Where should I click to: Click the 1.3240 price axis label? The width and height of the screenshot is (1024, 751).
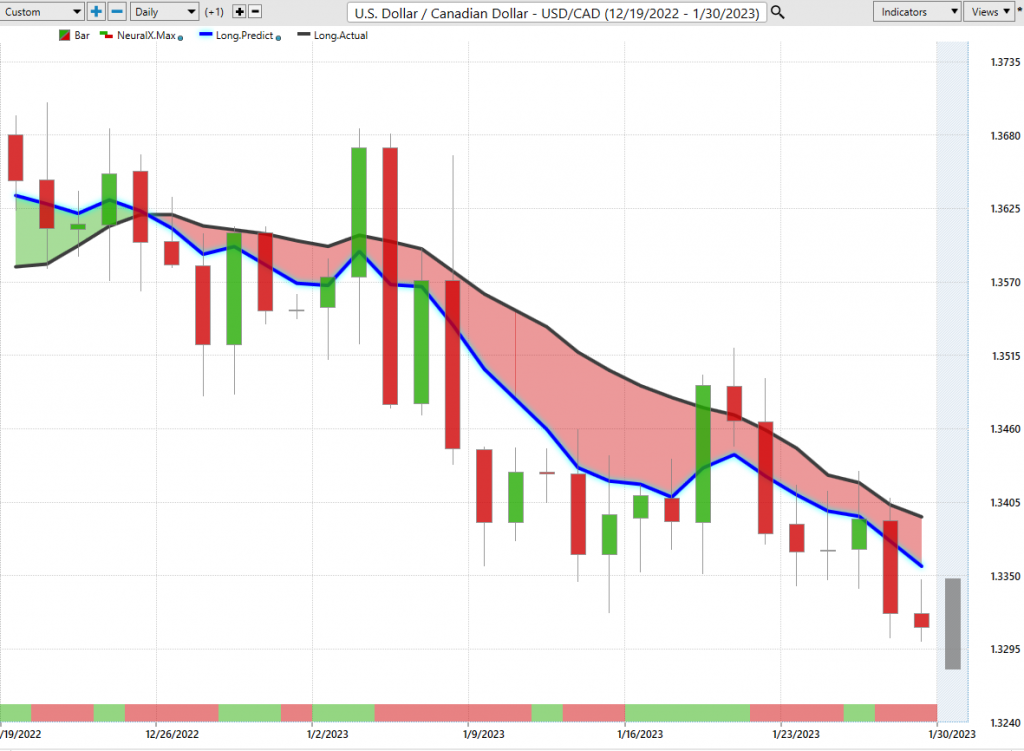(1005, 723)
